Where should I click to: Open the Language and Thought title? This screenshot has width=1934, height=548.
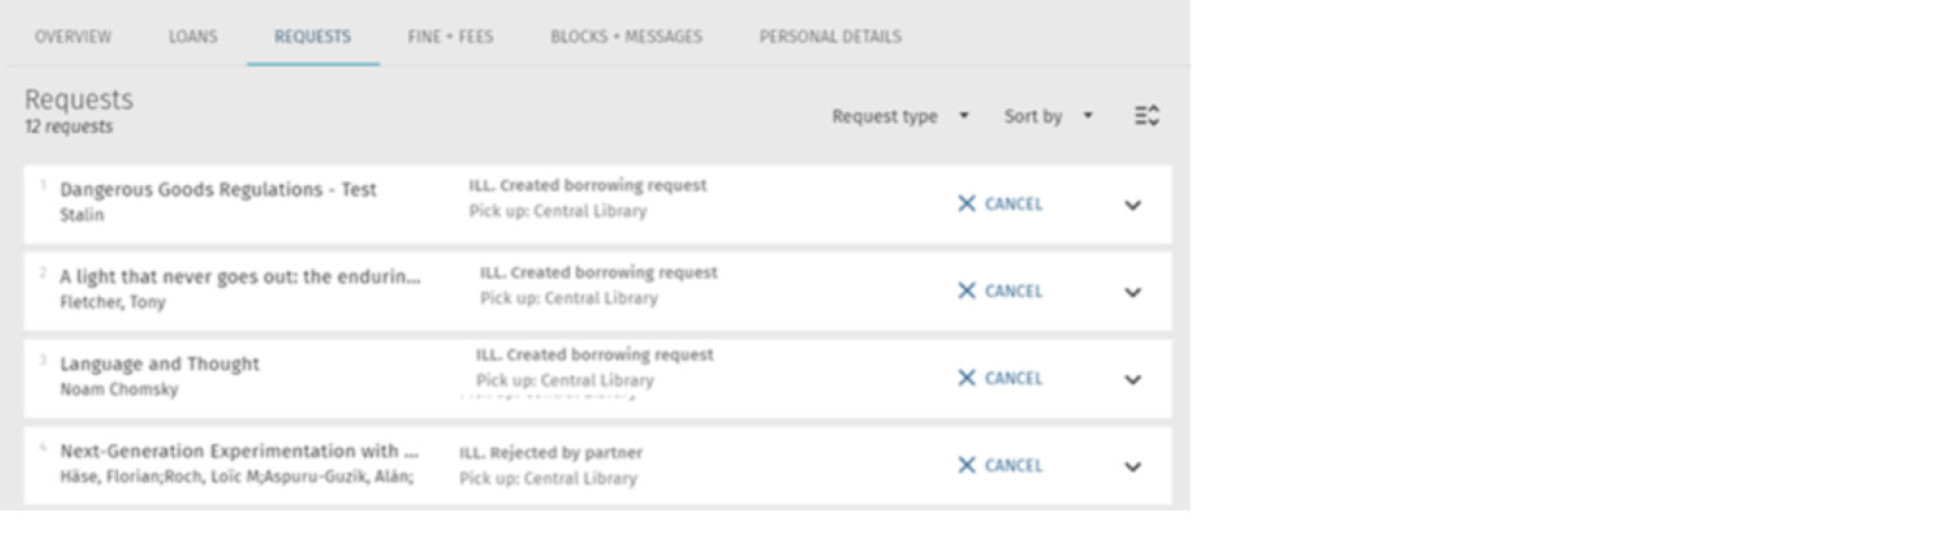[159, 364]
